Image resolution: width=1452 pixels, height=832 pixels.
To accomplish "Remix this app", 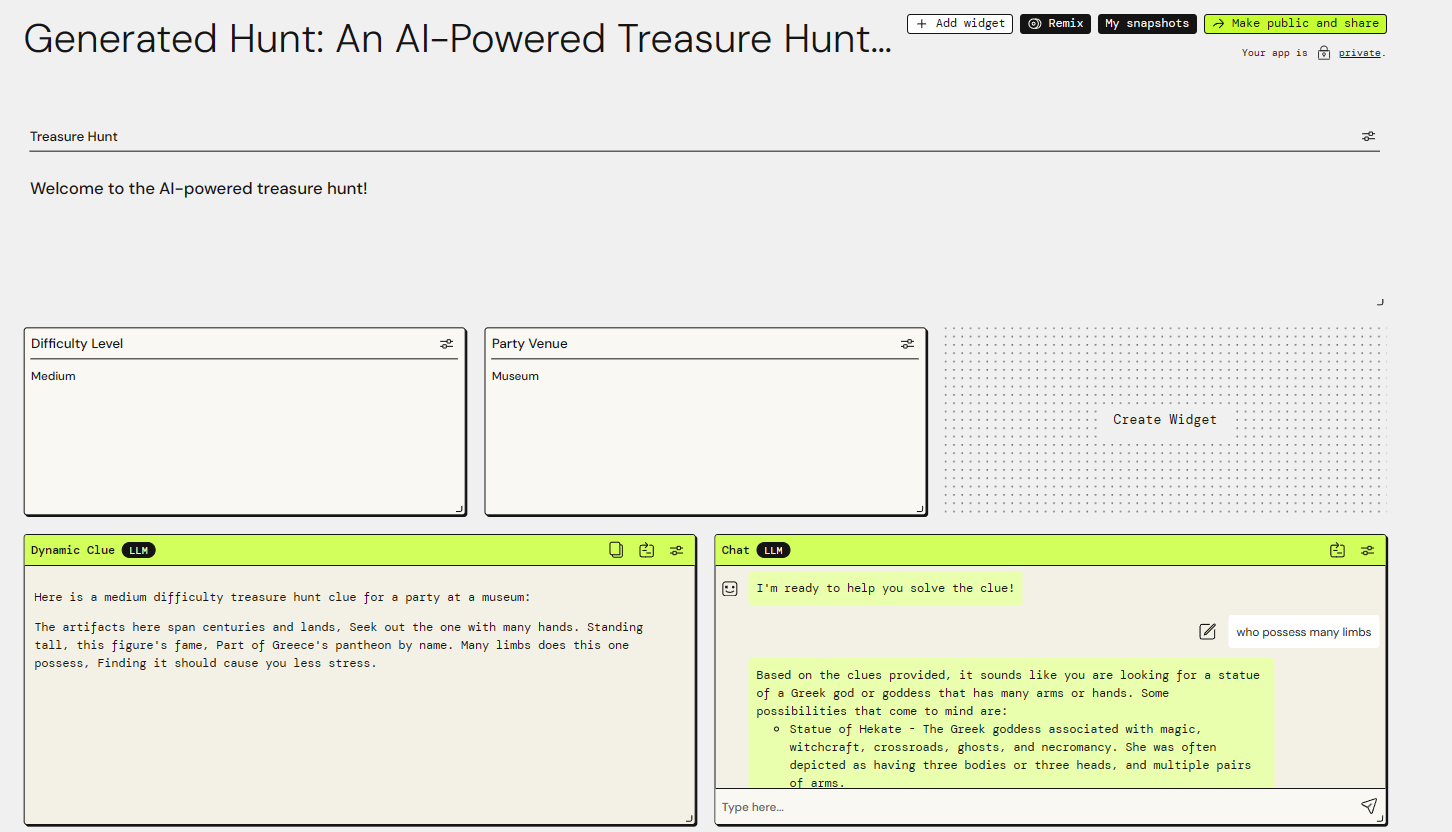I will (1055, 23).
